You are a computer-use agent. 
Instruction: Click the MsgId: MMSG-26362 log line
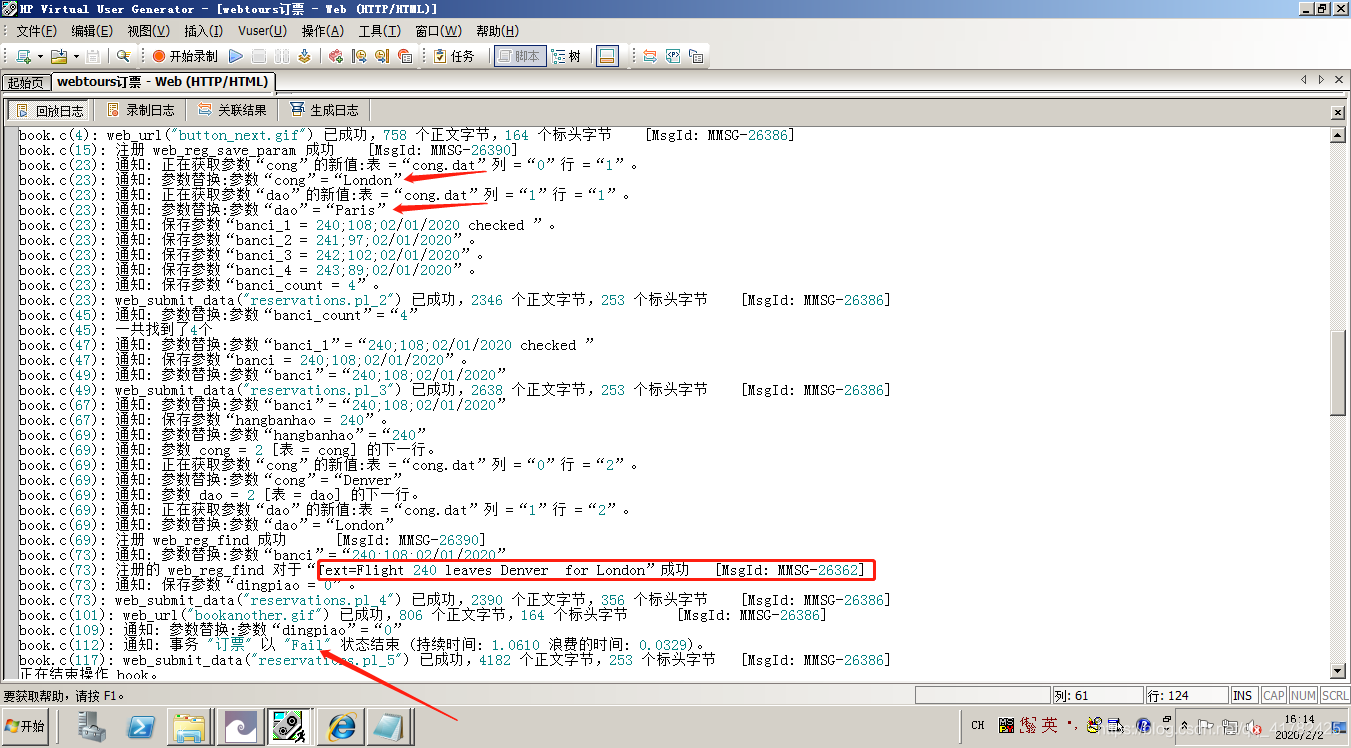point(440,570)
